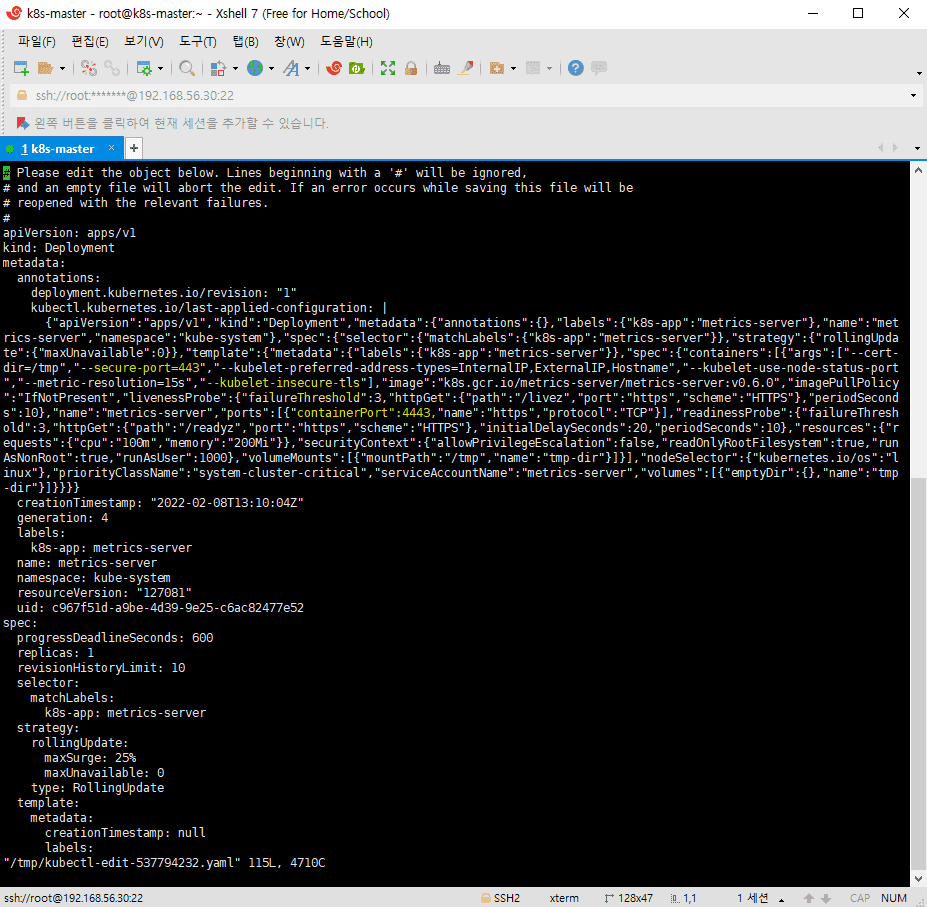
Task: Click the xterm status bar label
Action: click(564, 898)
